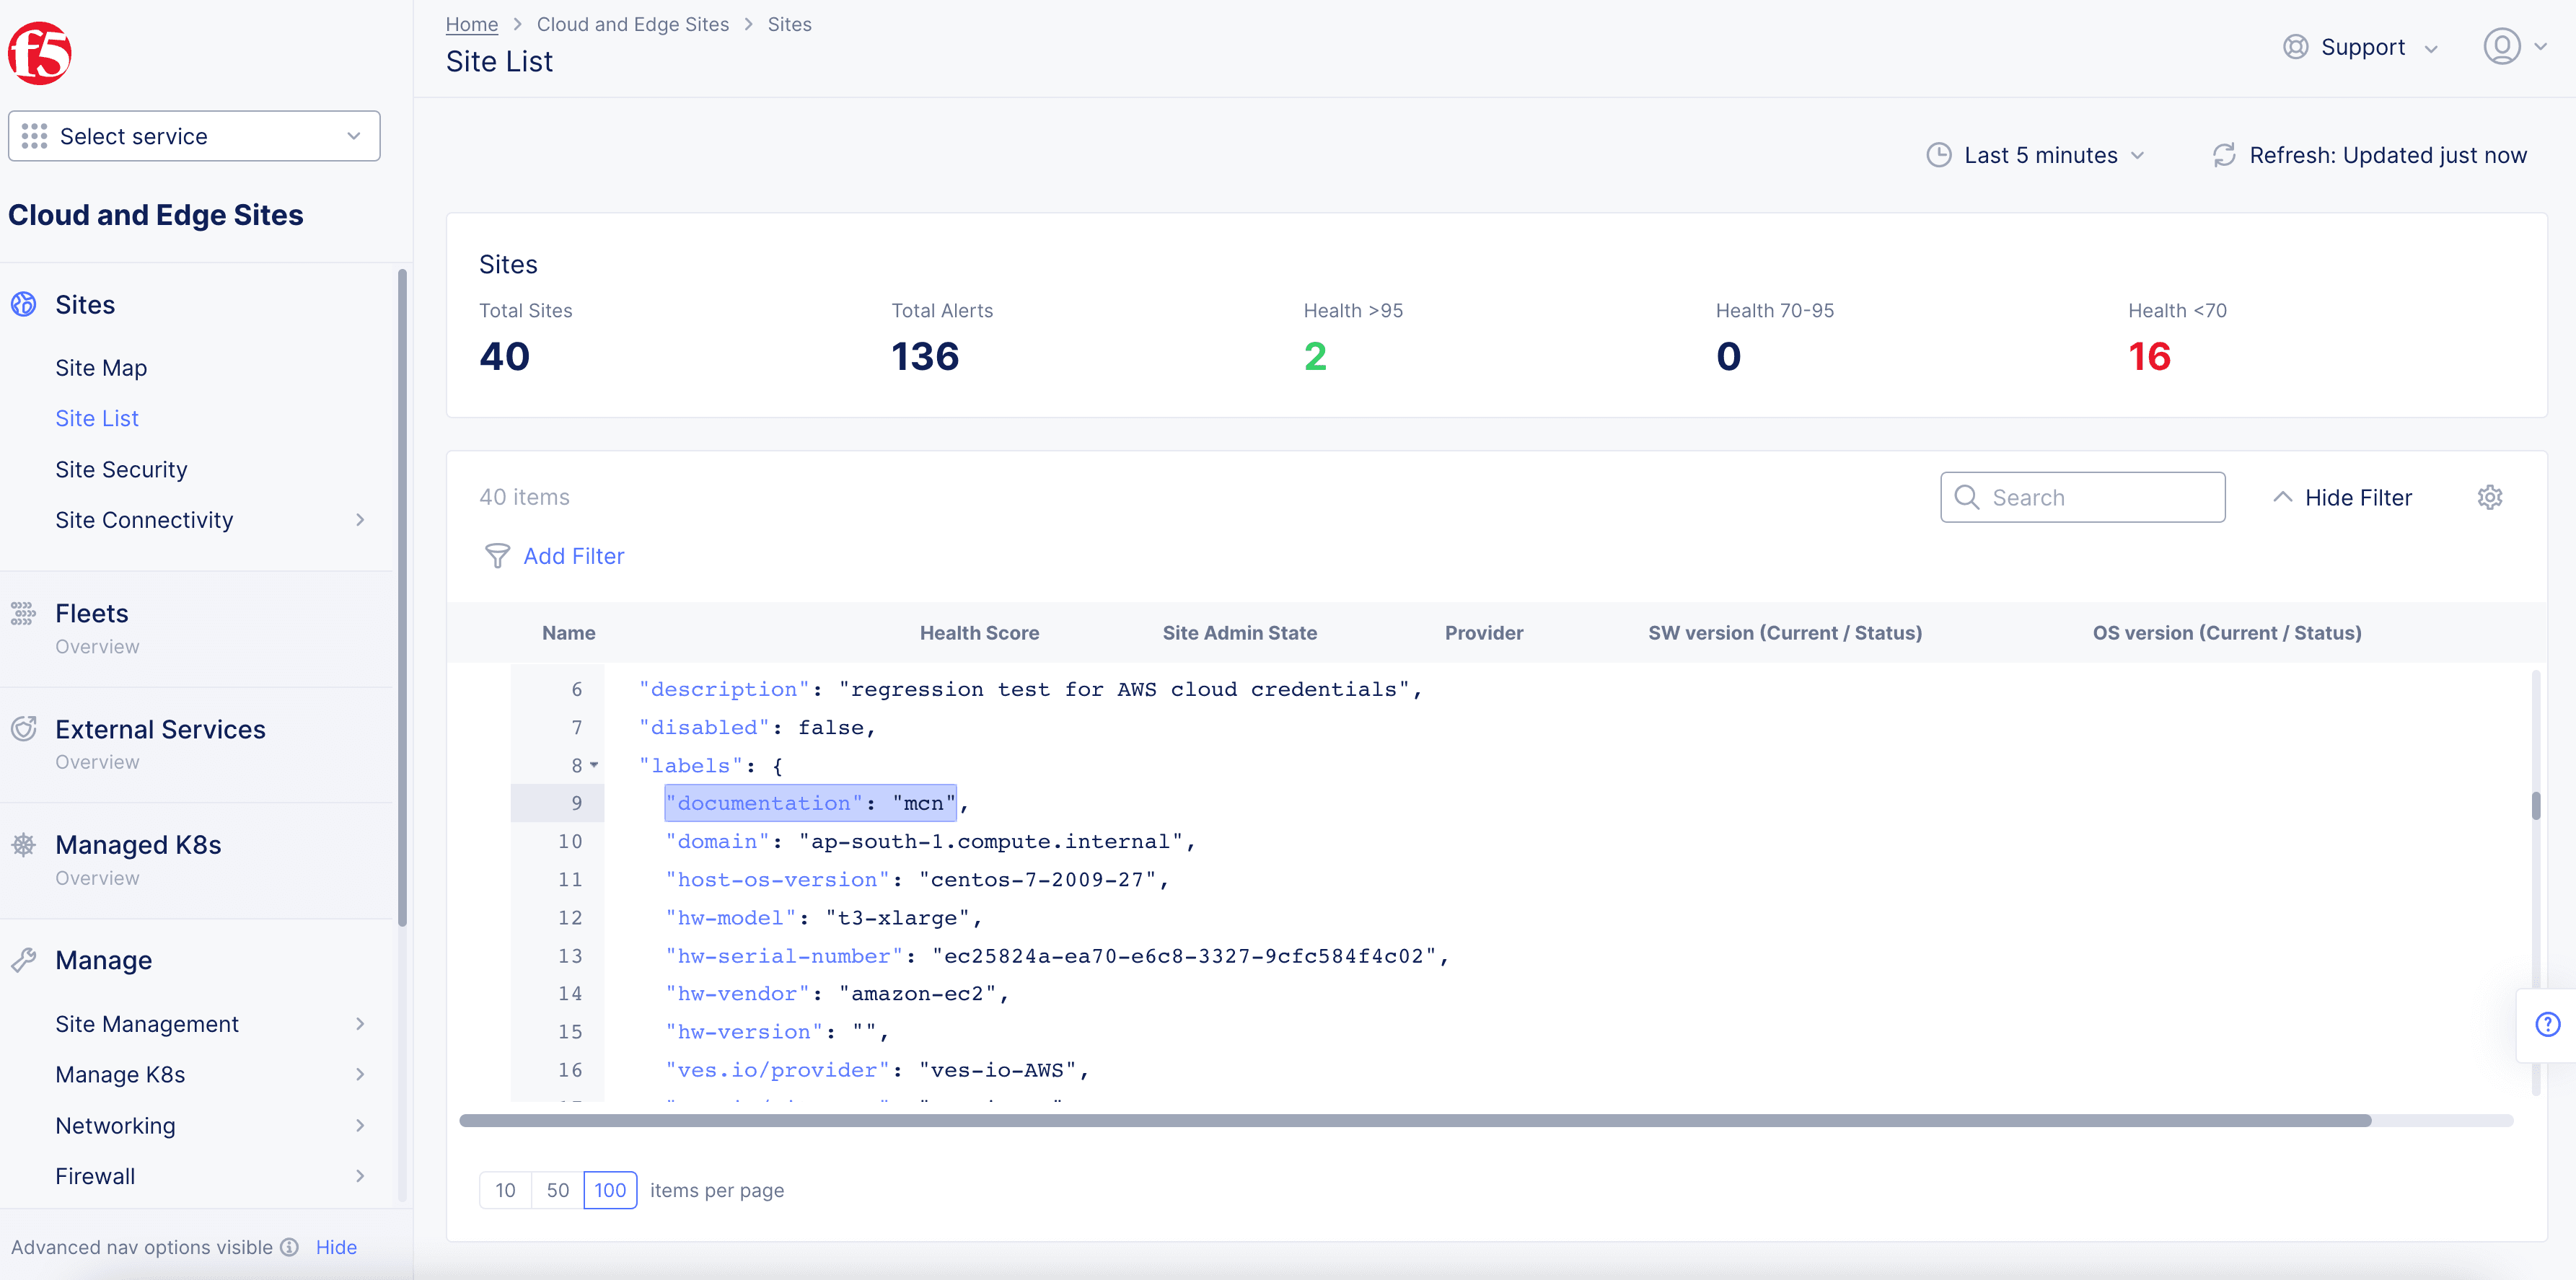
Task: Open External Services section
Action: pyautogui.click(x=160, y=729)
